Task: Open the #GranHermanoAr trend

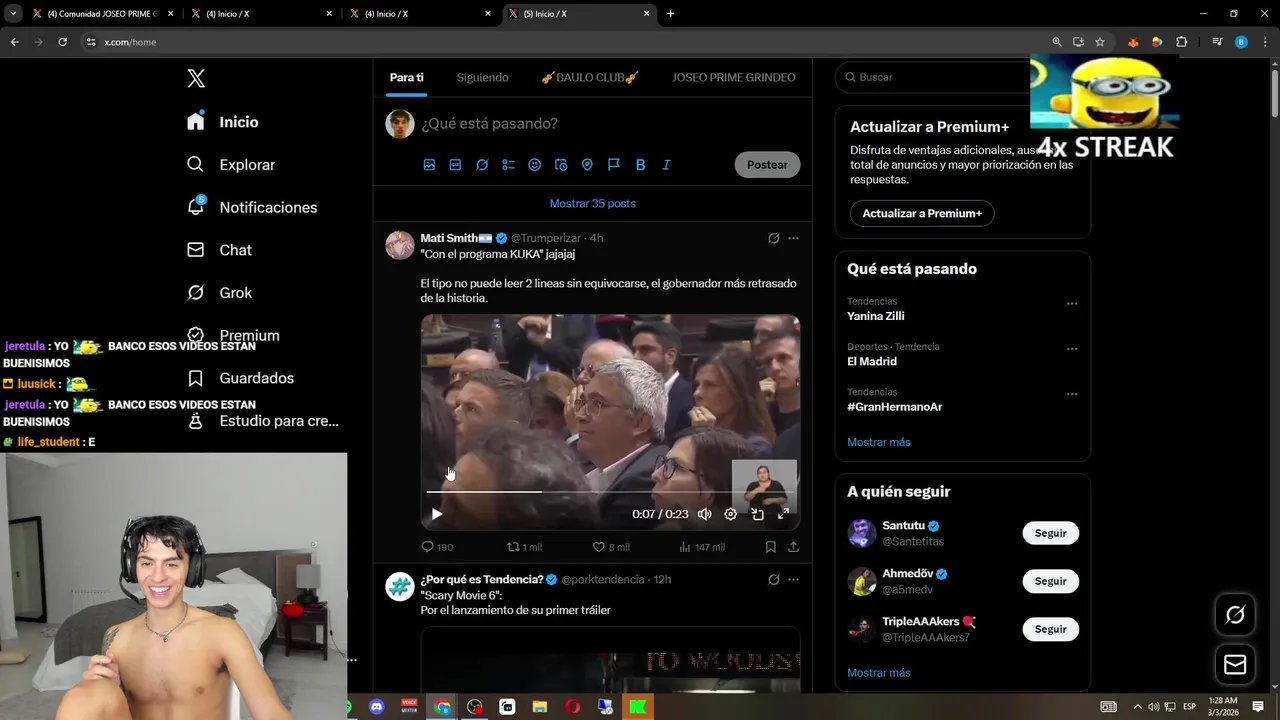Action: click(895, 407)
